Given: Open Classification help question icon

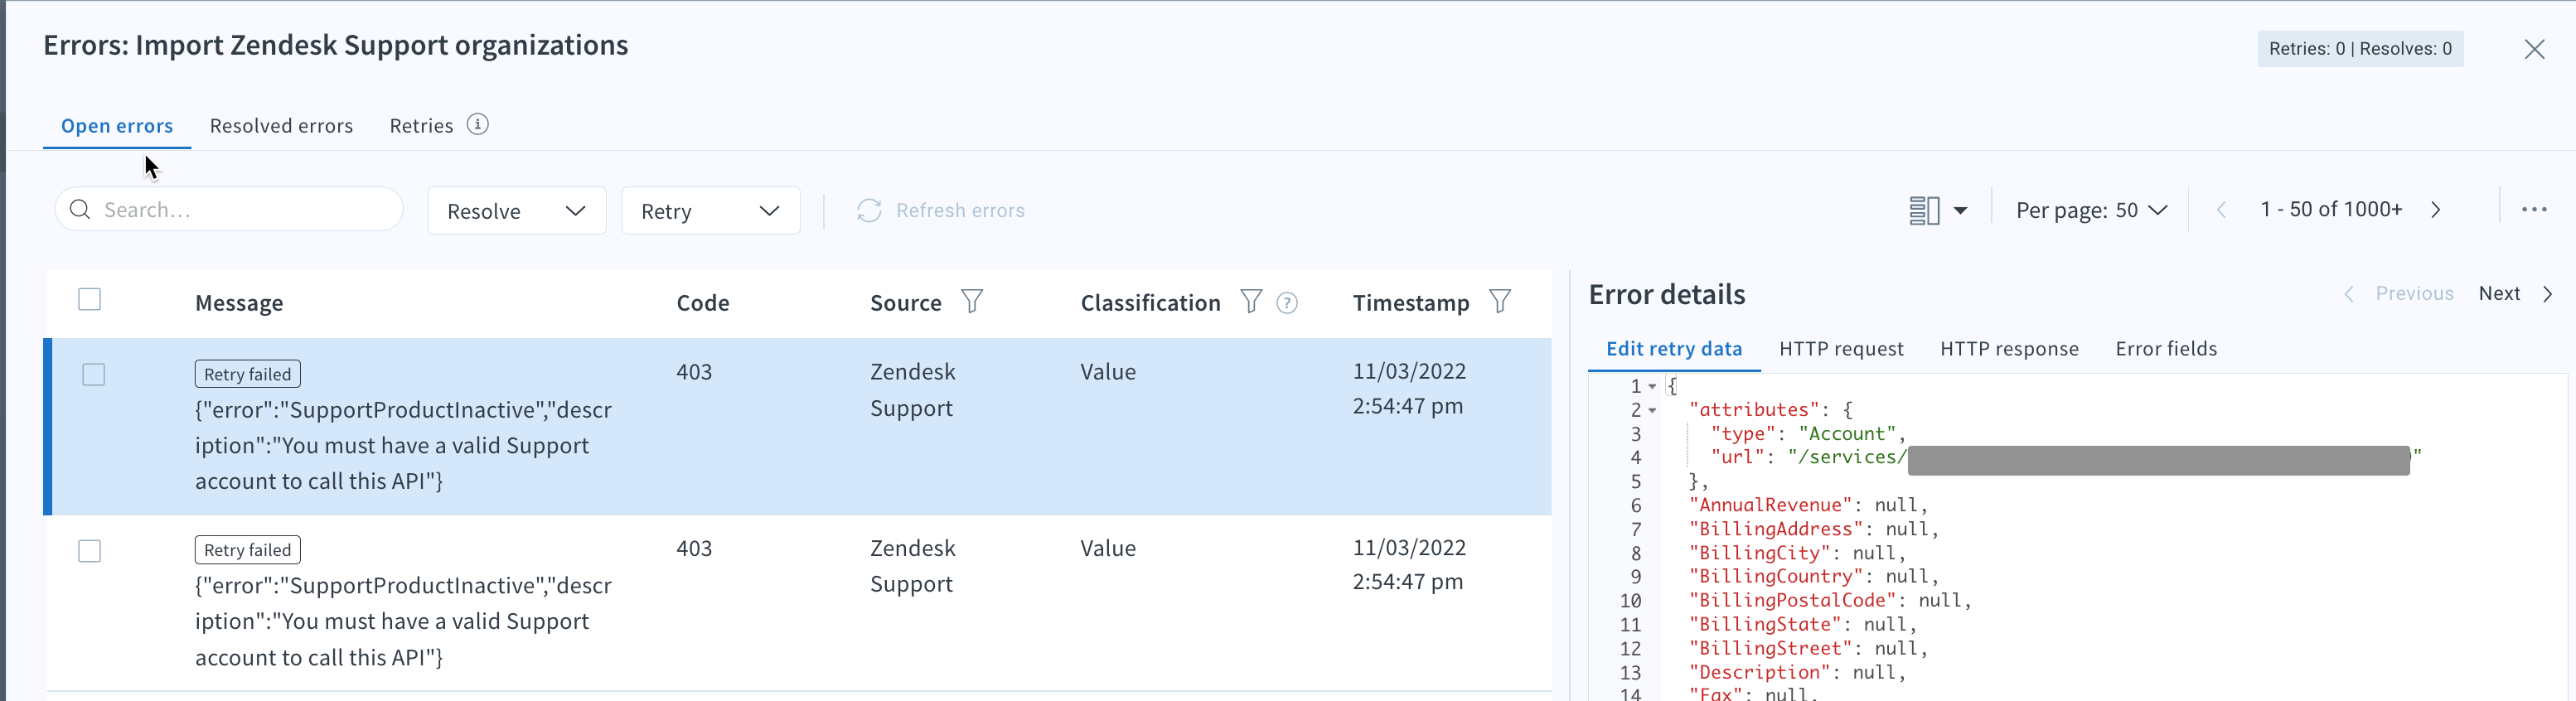Looking at the screenshot, I should (x=1288, y=303).
